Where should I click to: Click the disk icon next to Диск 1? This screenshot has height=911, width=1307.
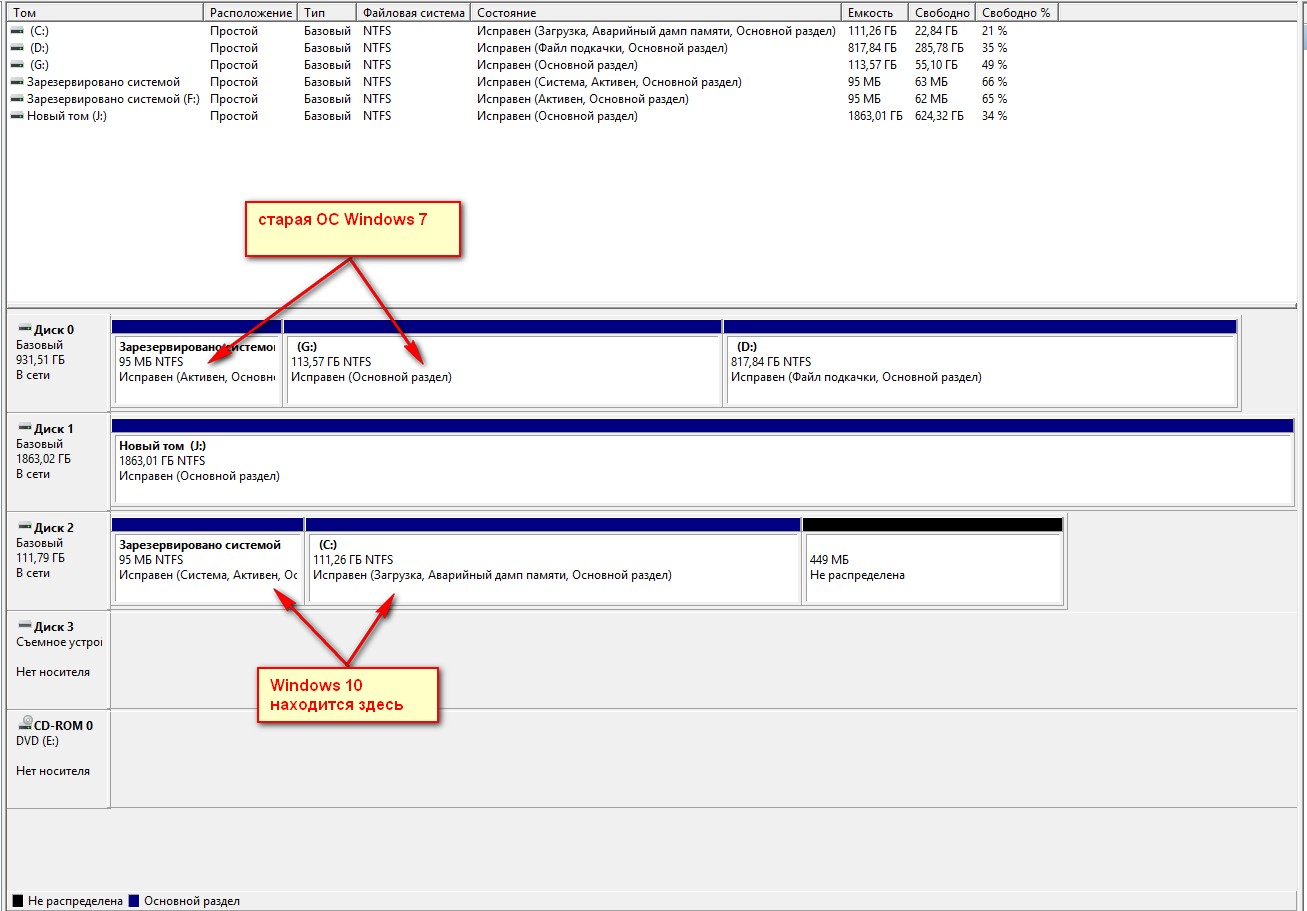(24, 428)
